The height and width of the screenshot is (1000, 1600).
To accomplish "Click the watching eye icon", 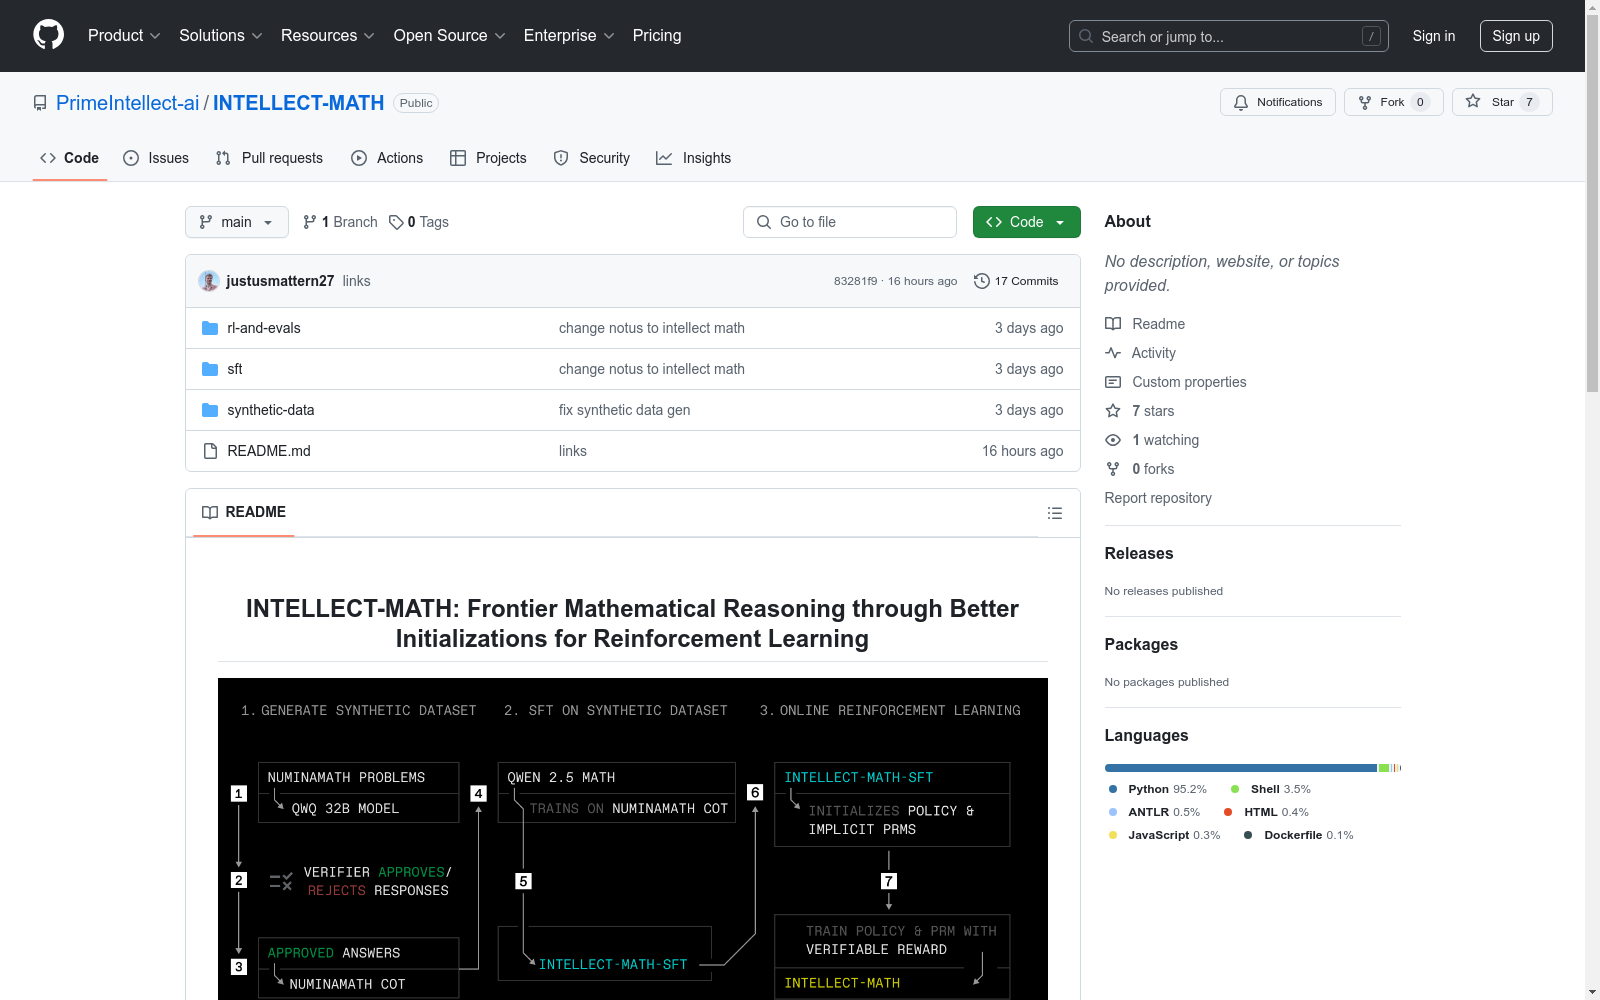I will (x=1113, y=440).
